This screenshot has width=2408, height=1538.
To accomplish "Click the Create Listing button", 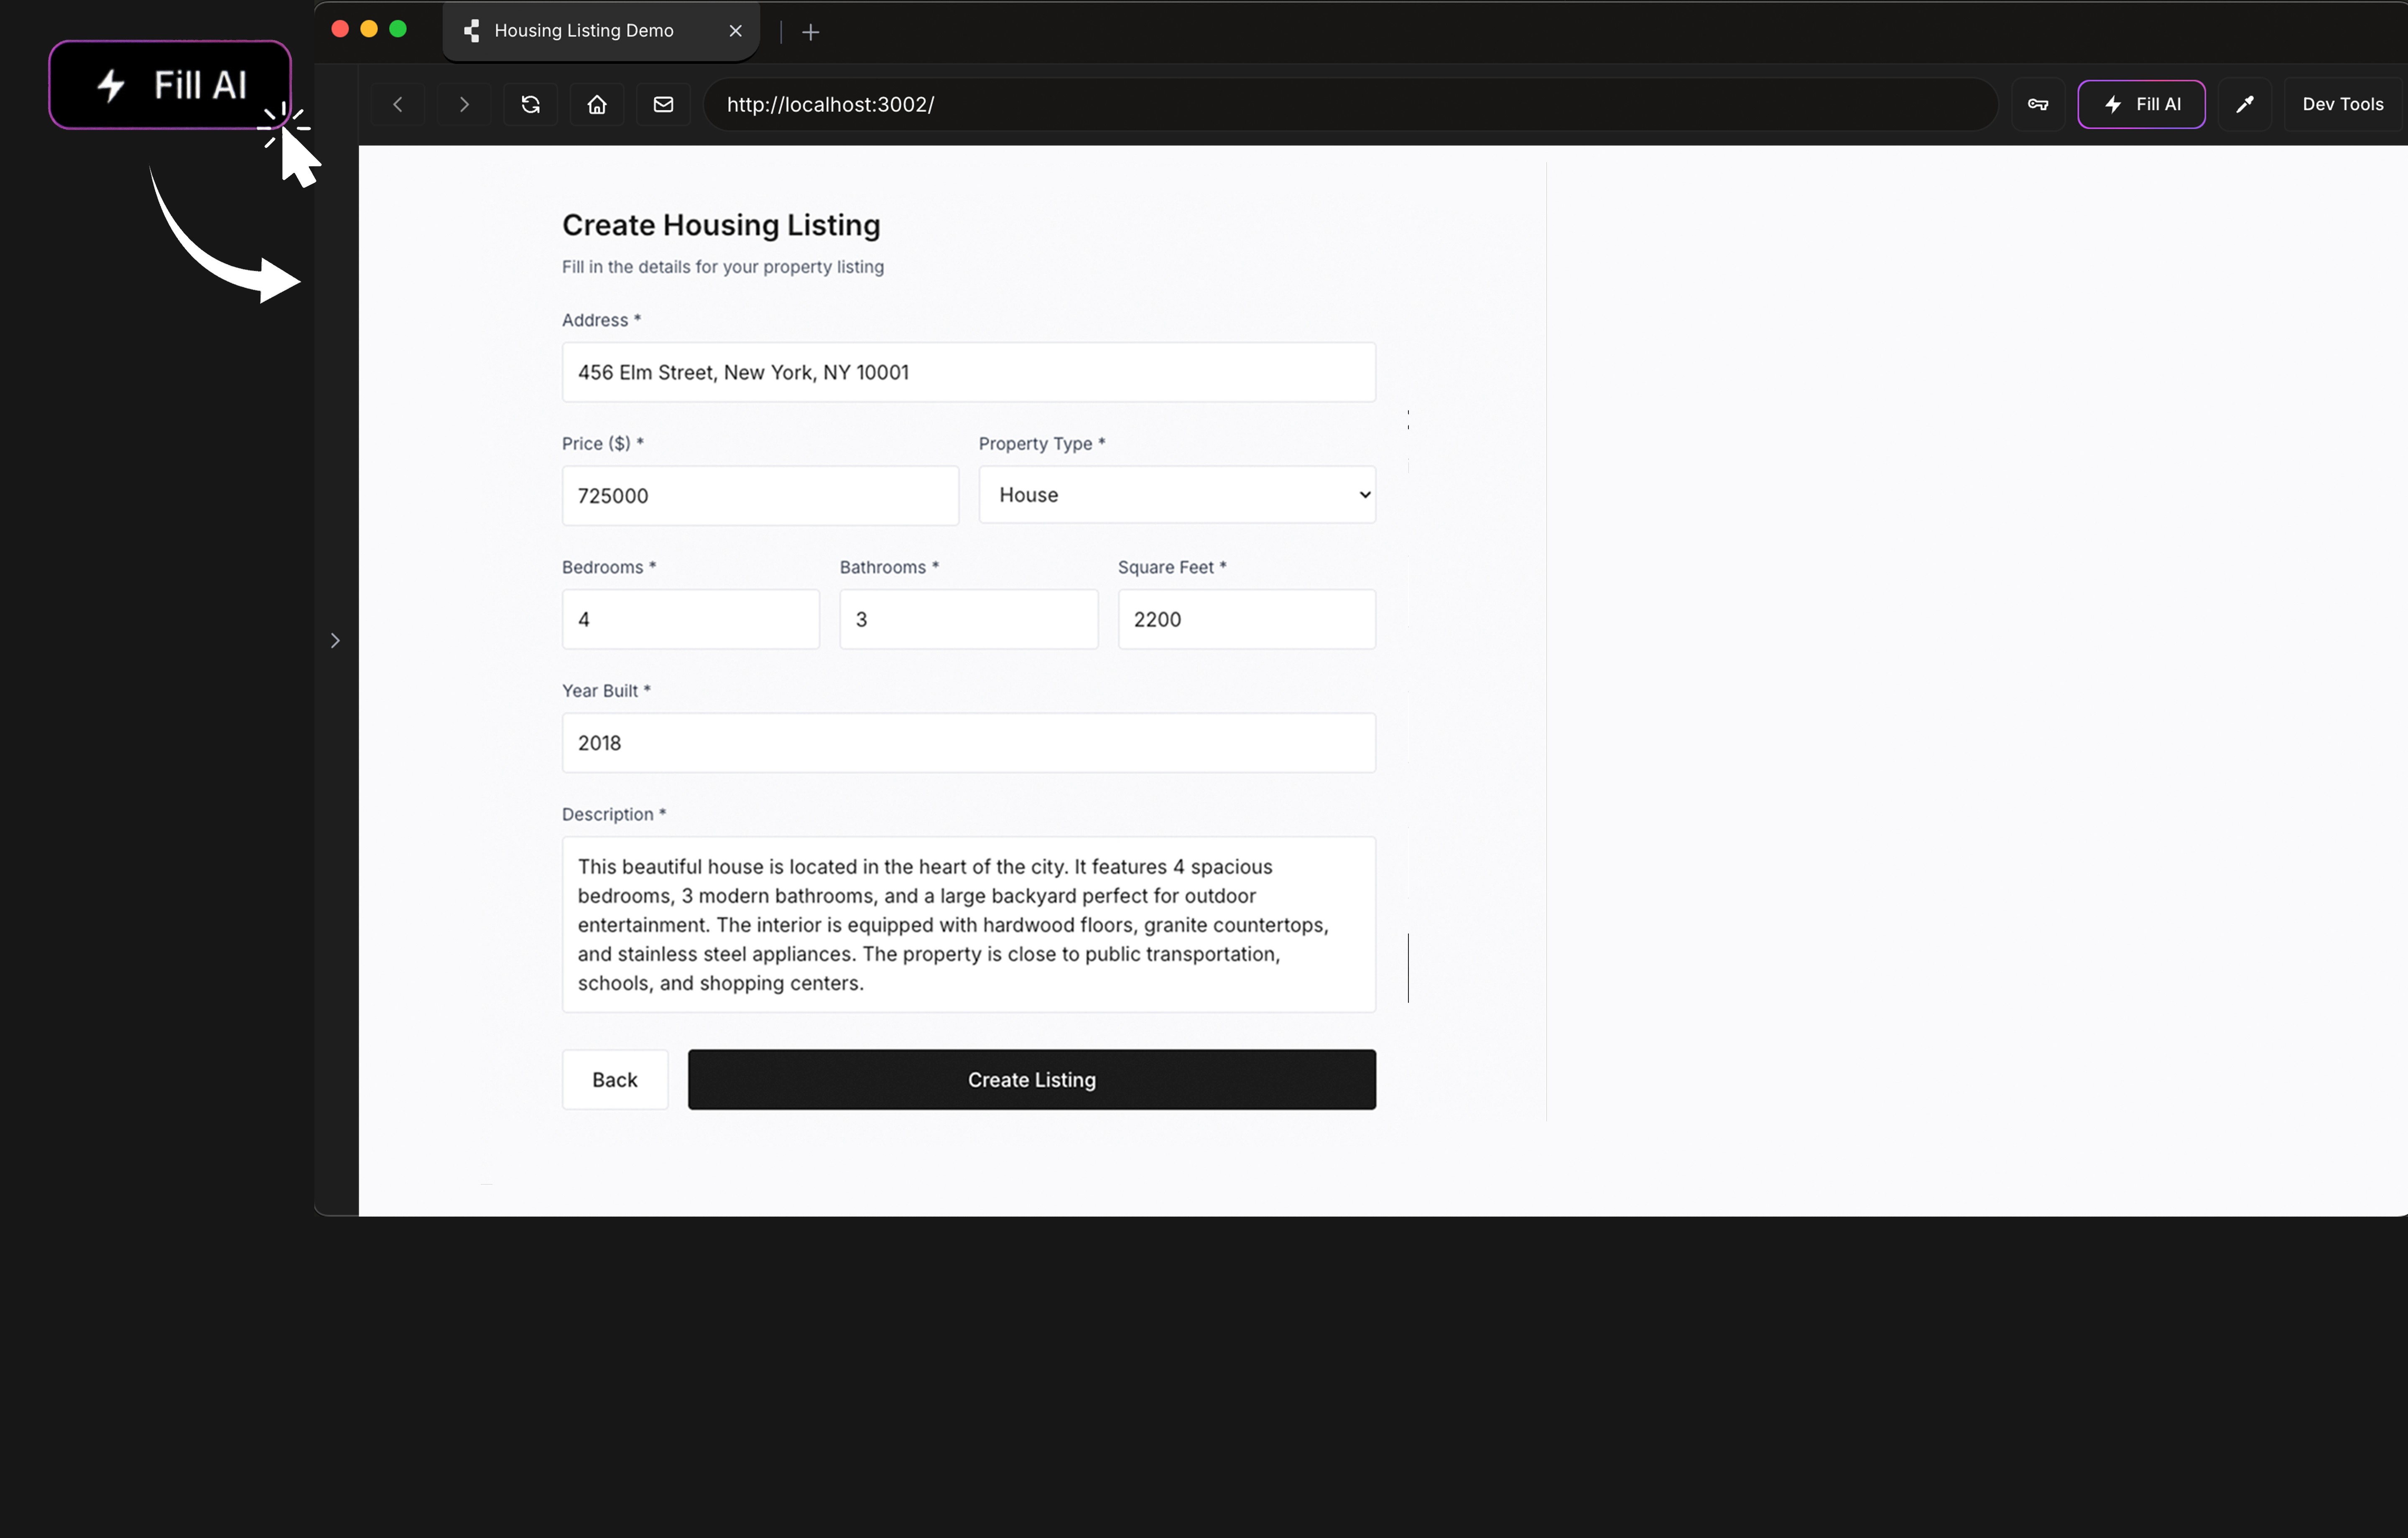I will click(x=1031, y=1080).
